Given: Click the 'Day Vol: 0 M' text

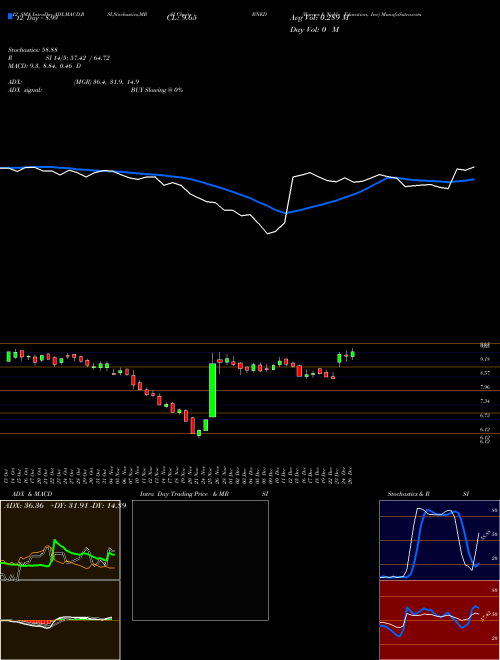Looking at the screenshot, I should (314, 30).
